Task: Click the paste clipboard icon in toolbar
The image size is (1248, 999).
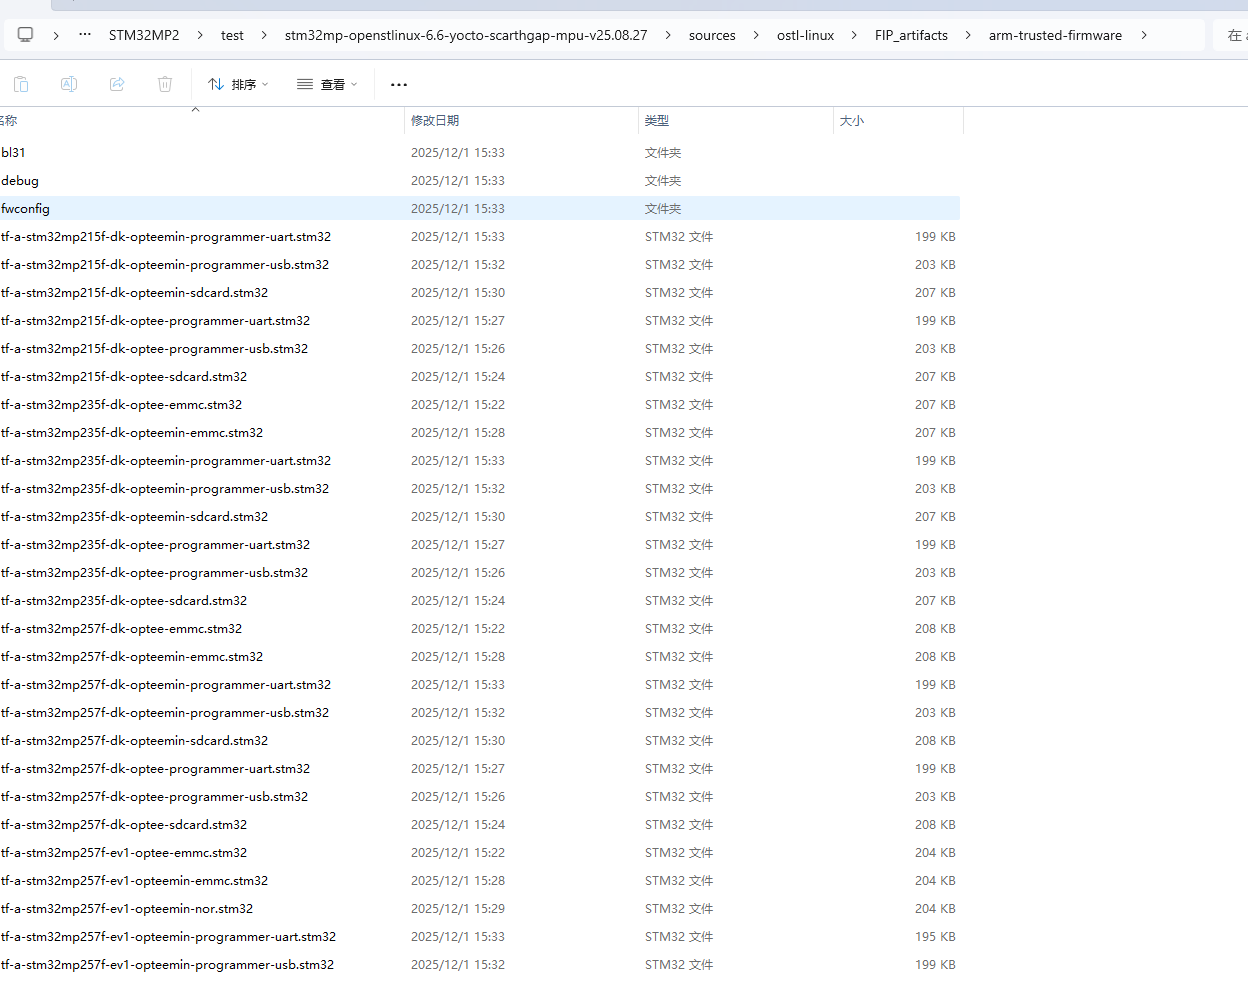Action: pos(21,84)
